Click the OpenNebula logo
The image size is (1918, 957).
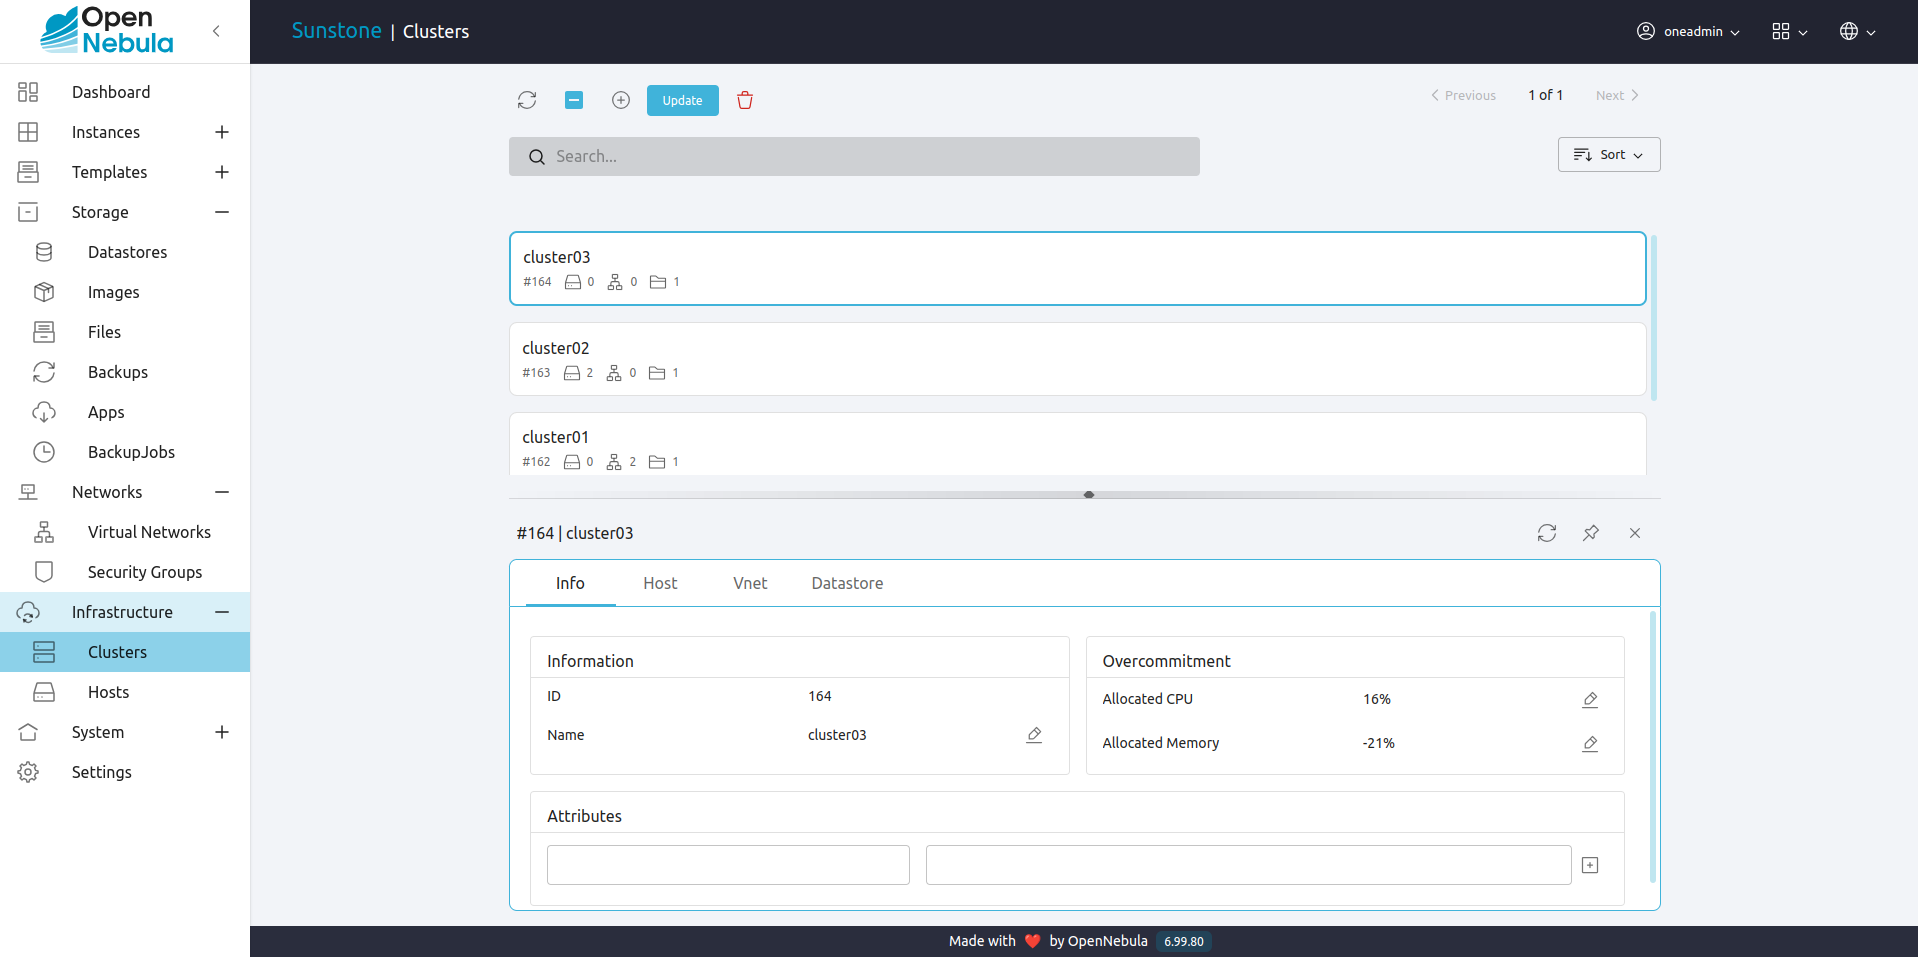click(107, 30)
